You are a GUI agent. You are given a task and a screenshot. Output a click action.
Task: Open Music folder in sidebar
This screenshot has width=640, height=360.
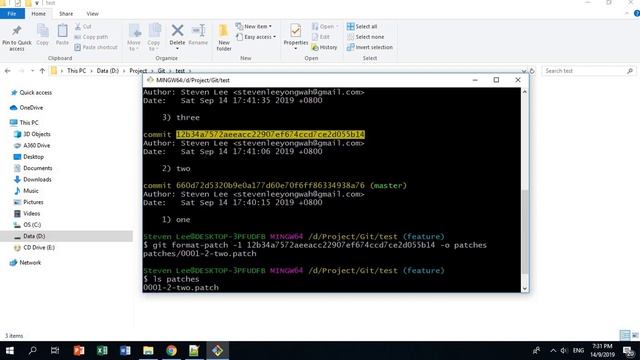27,191
